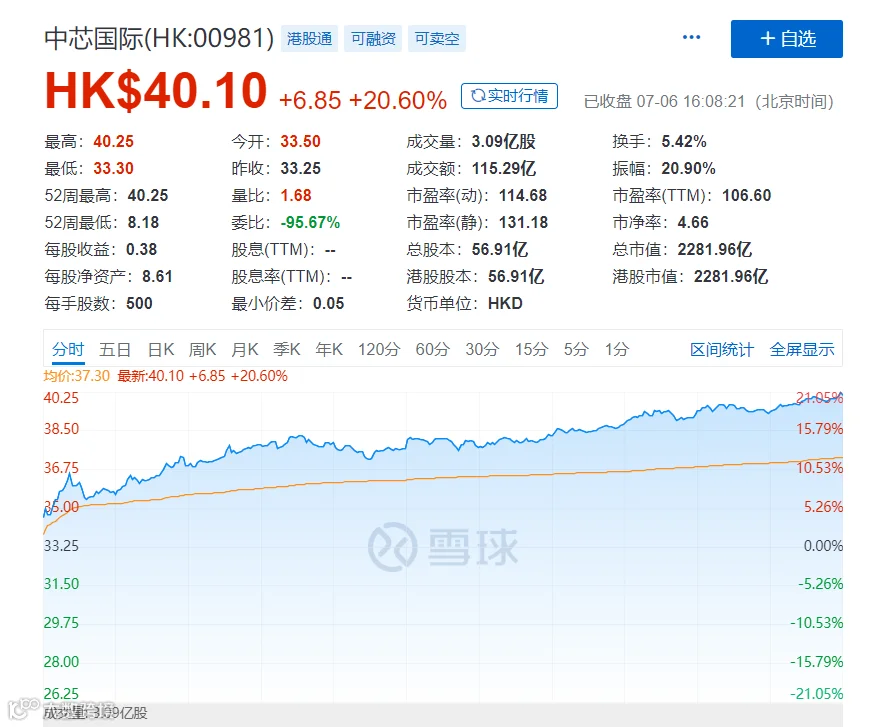Click the 市盈率(动) value 114.68
Viewport: 876px width, 727px height.
pyautogui.click(x=523, y=196)
